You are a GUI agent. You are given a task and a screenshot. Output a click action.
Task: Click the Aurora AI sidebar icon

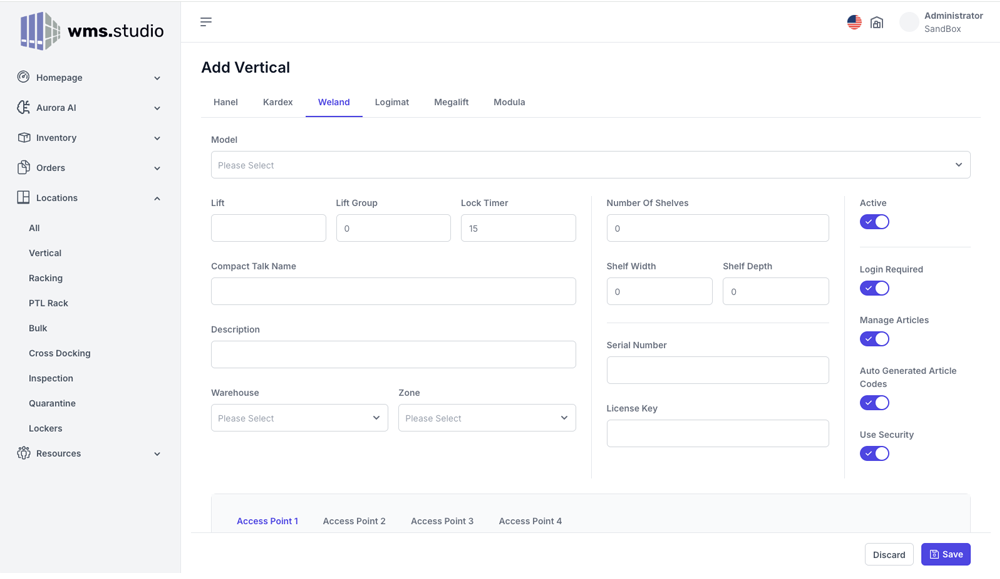24,107
